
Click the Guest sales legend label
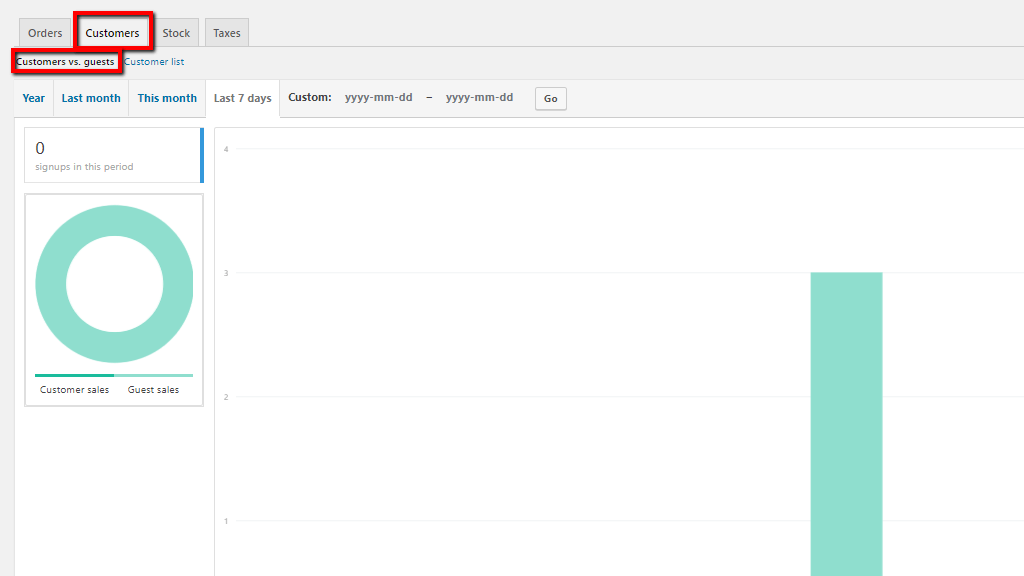pyautogui.click(x=153, y=390)
